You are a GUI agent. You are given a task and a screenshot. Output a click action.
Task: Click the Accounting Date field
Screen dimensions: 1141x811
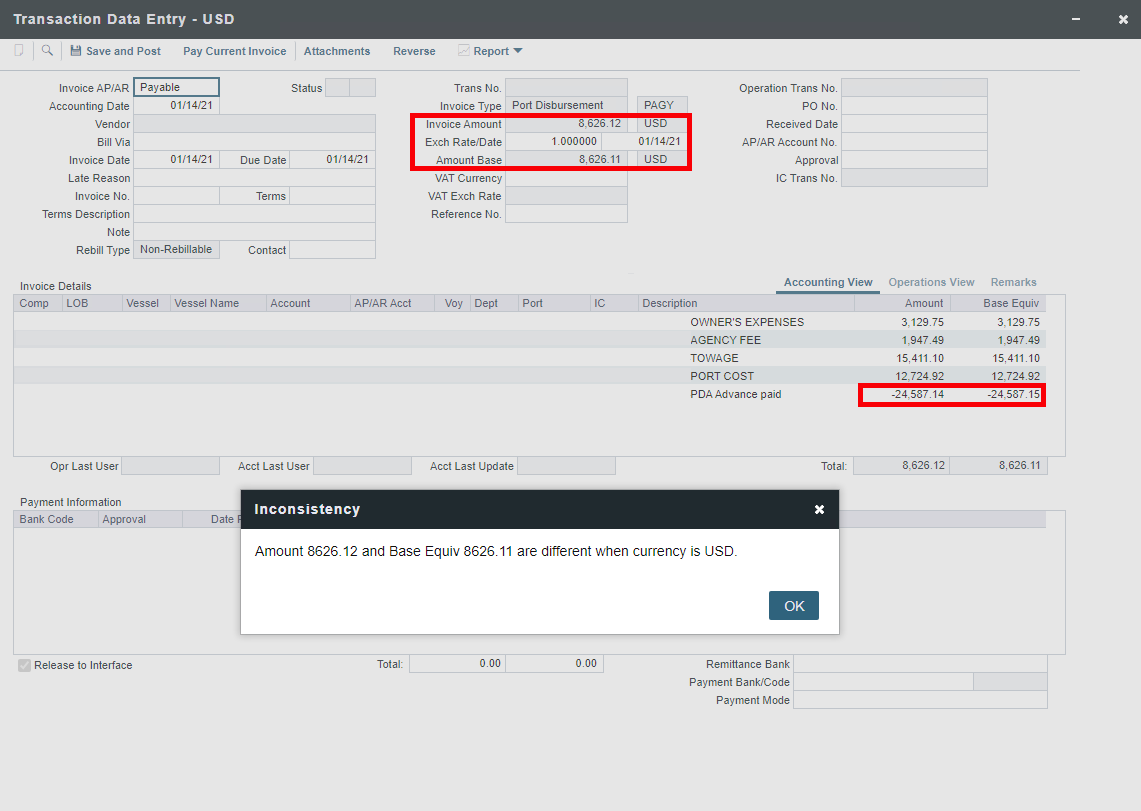[x=176, y=106]
